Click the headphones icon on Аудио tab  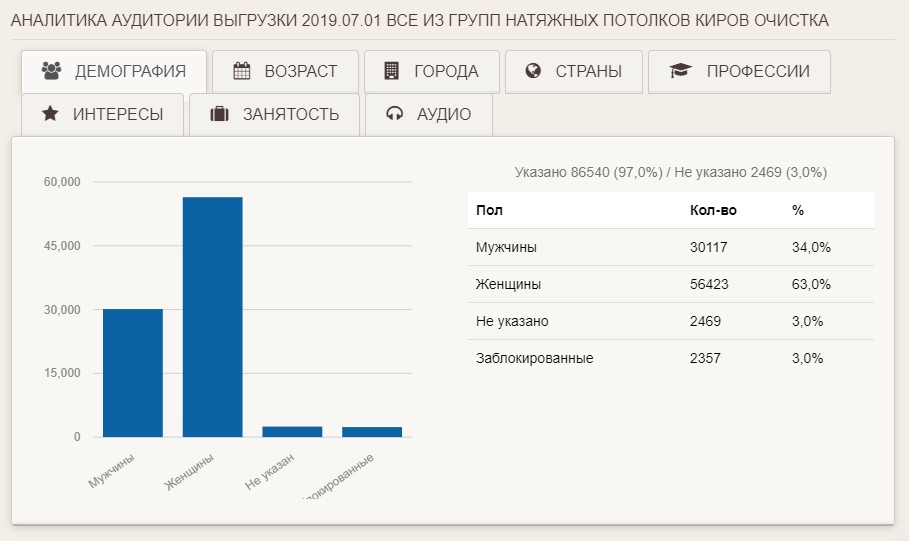(394, 114)
